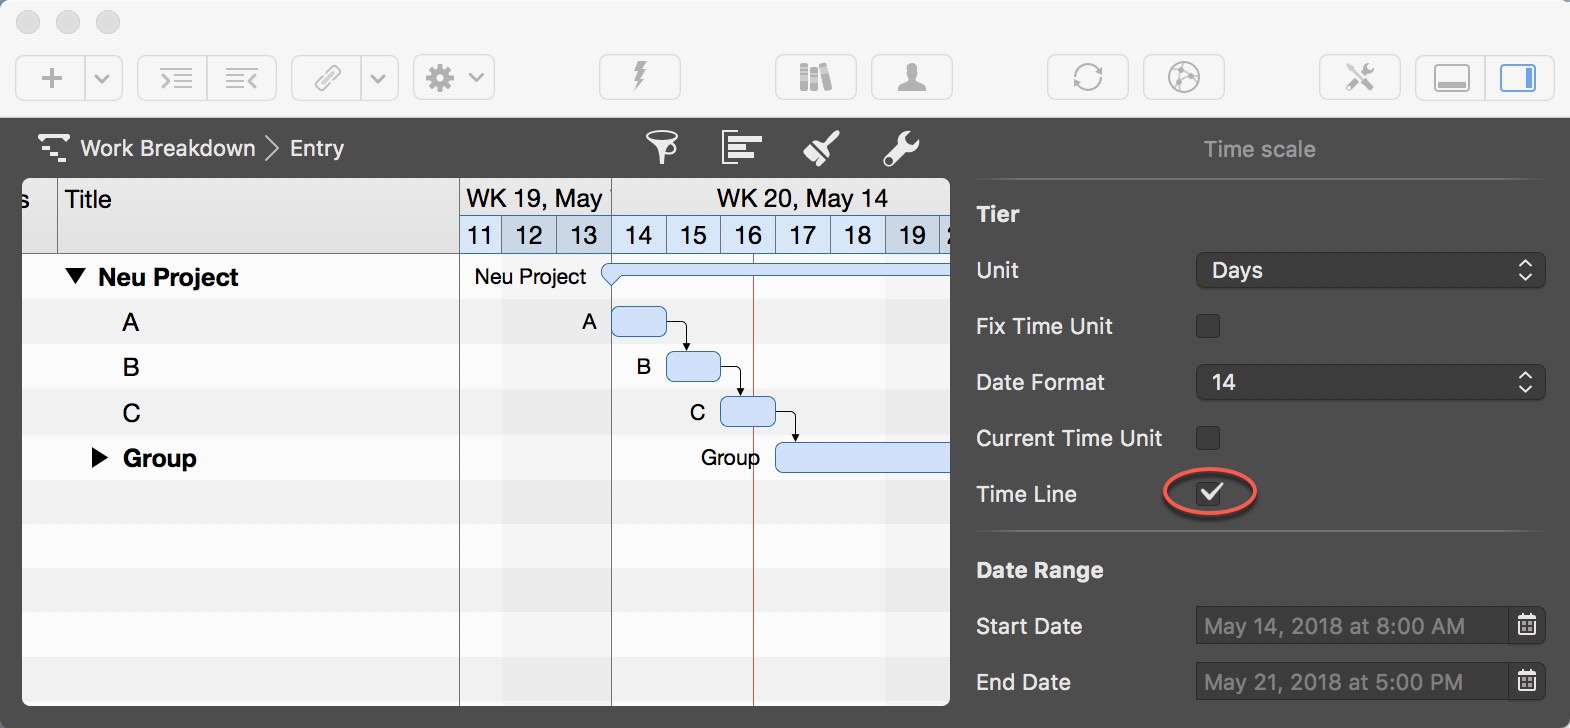Check the Current Time Unit box
The height and width of the screenshot is (728, 1570).
click(x=1208, y=438)
